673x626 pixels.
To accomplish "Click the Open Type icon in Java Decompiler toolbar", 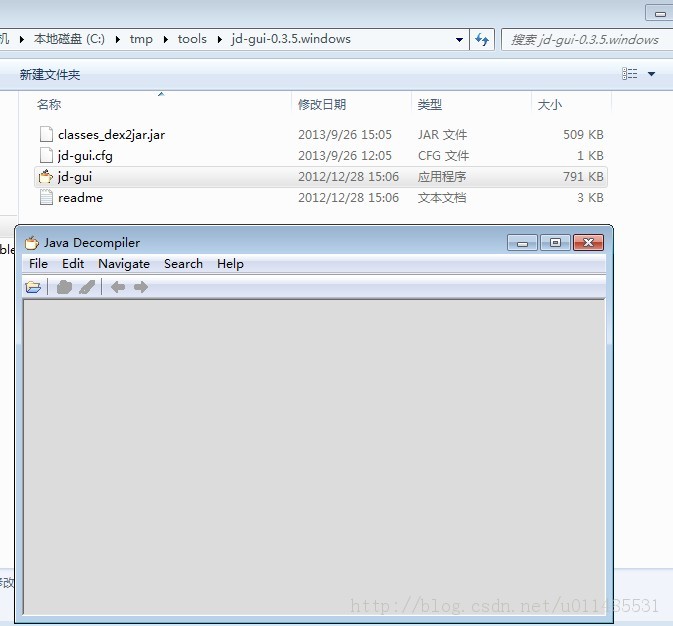I will (64, 287).
